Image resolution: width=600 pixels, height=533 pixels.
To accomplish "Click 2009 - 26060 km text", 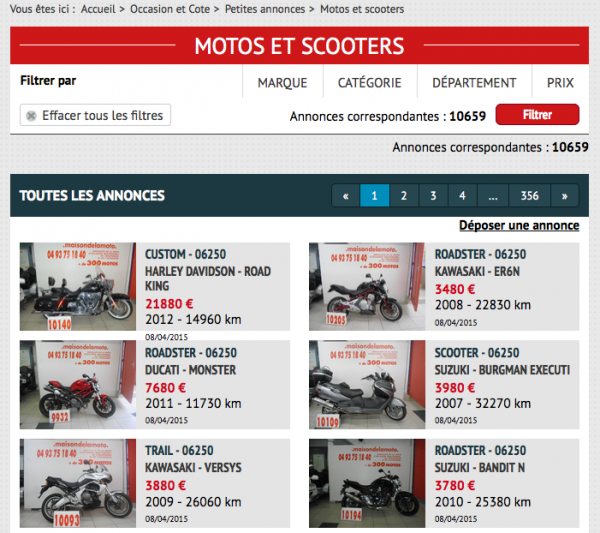I will coord(193,502).
